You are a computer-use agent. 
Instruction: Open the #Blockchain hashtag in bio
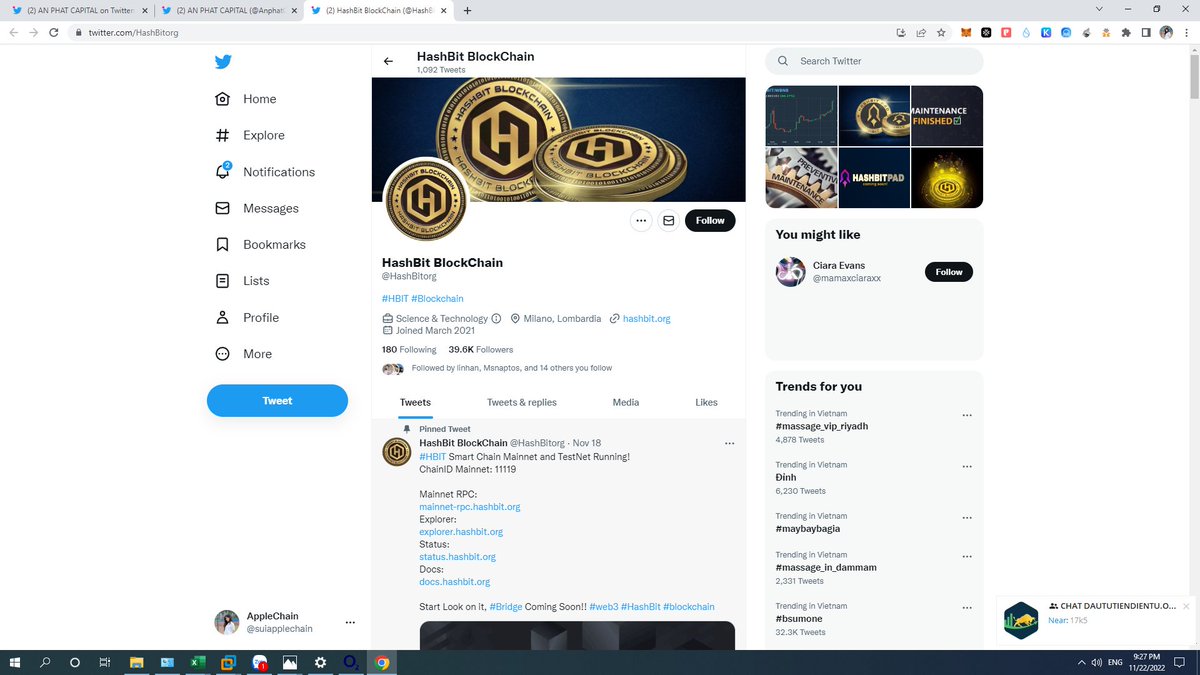click(437, 298)
